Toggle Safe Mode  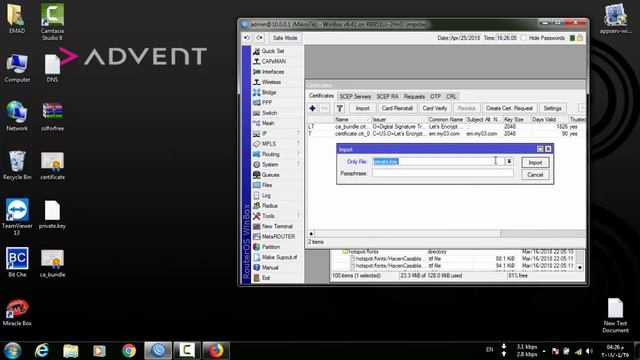tap(284, 38)
